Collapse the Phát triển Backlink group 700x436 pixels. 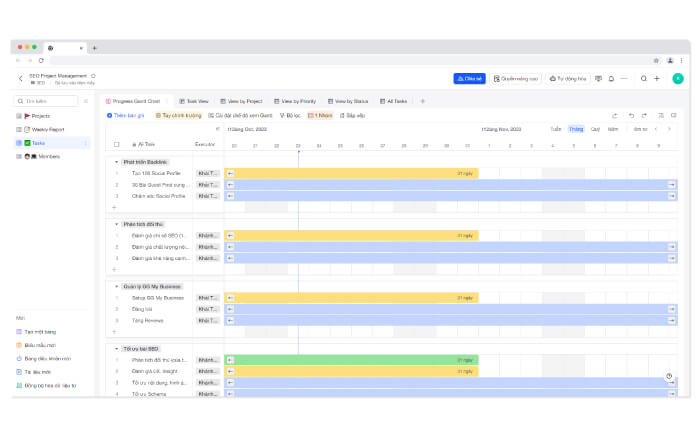[x=116, y=161]
